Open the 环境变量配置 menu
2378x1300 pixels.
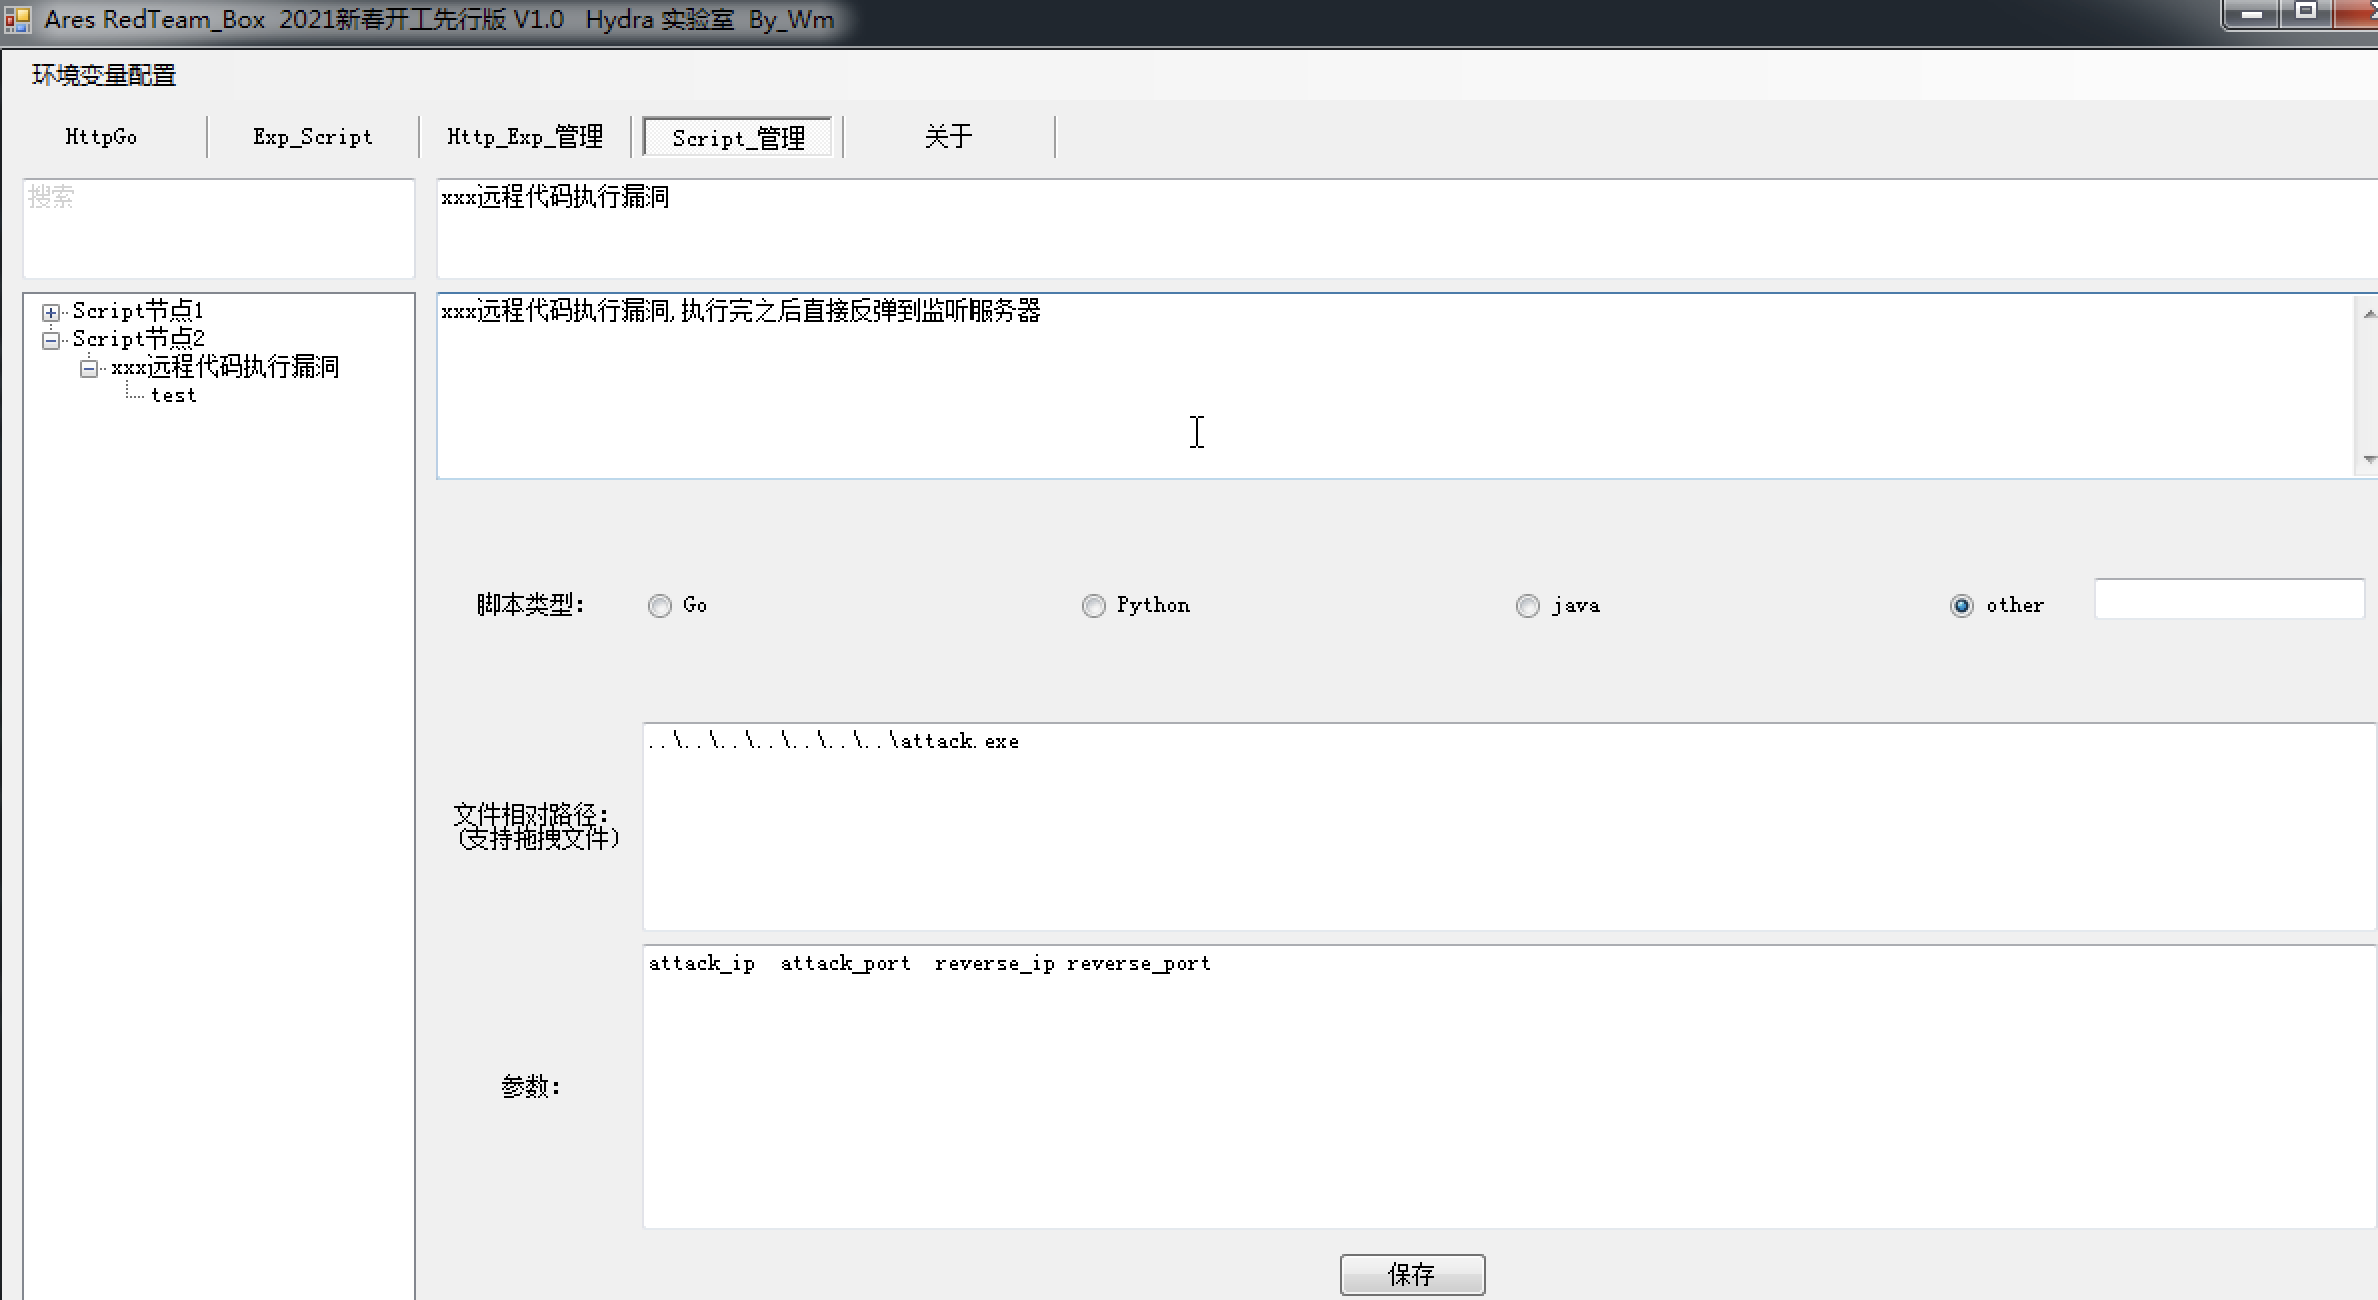104,76
